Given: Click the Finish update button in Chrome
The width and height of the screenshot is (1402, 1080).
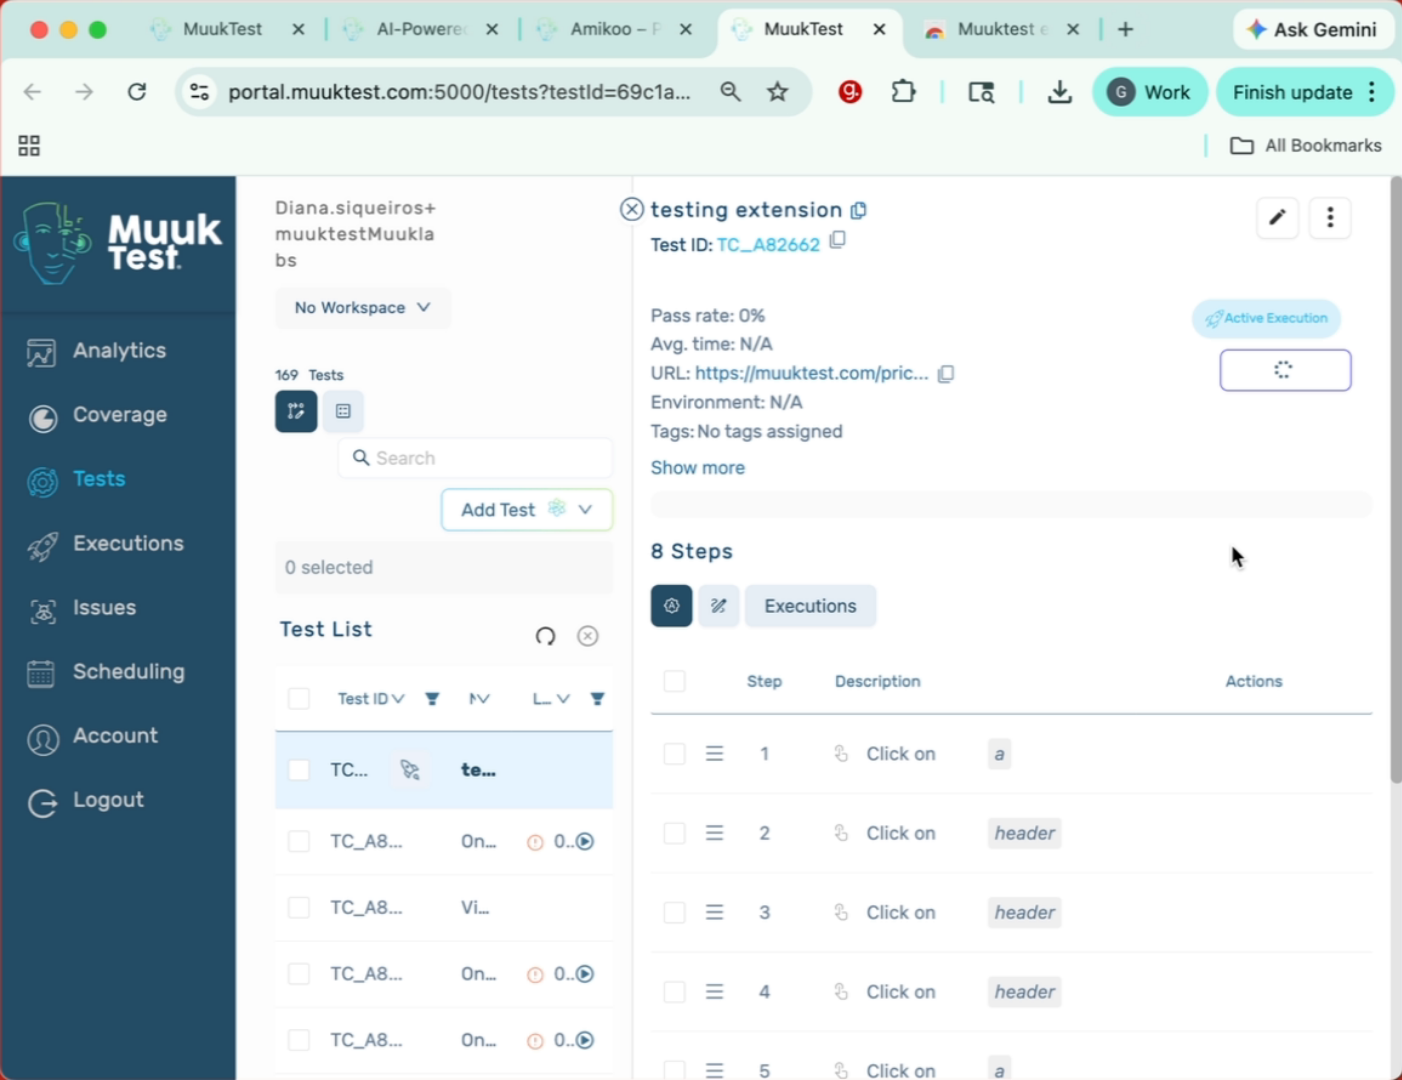Looking at the screenshot, I should point(1292,92).
